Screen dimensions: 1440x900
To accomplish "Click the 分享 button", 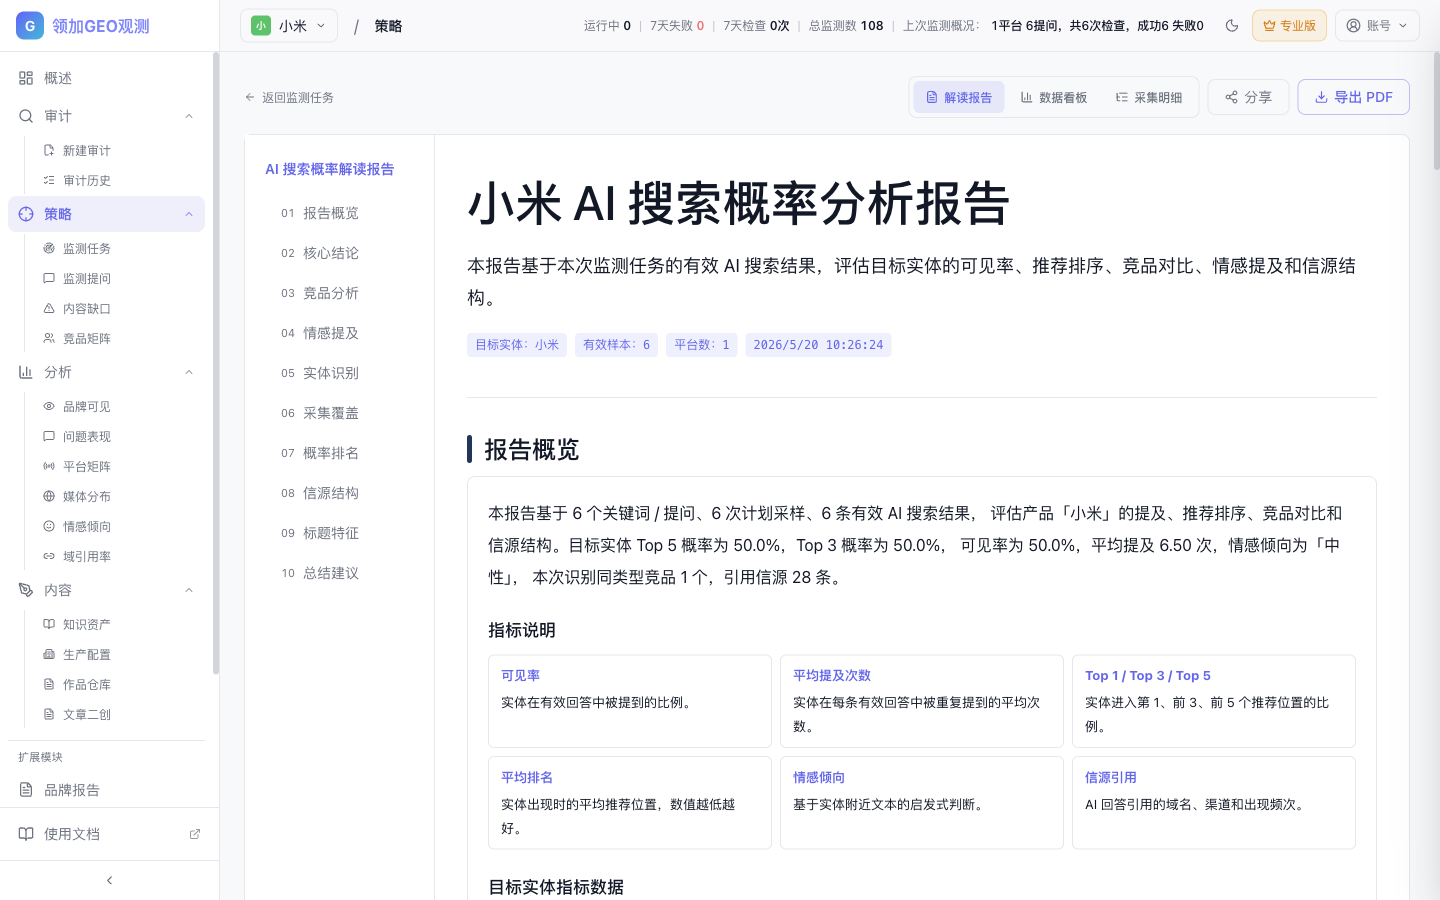I will tap(1248, 97).
